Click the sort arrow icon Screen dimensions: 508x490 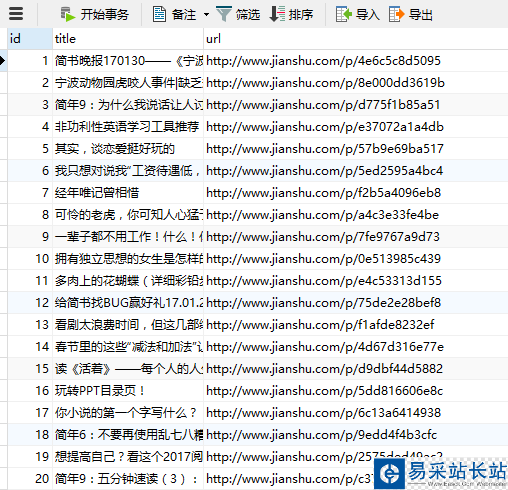tap(277, 14)
